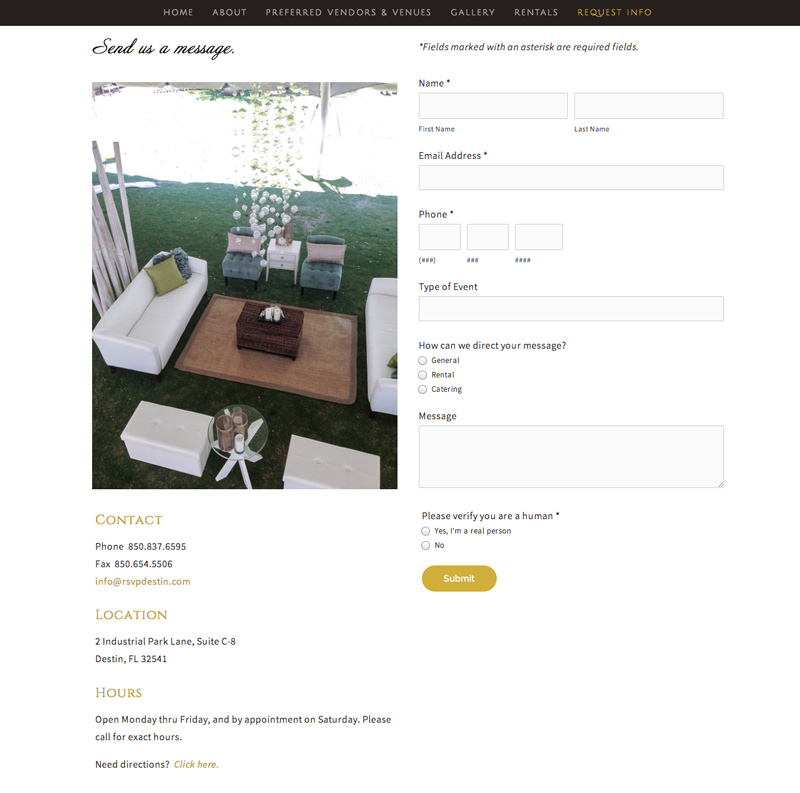Click into the Email Address field
Viewport: 800px width, 793px height.
tap(571, 178)
